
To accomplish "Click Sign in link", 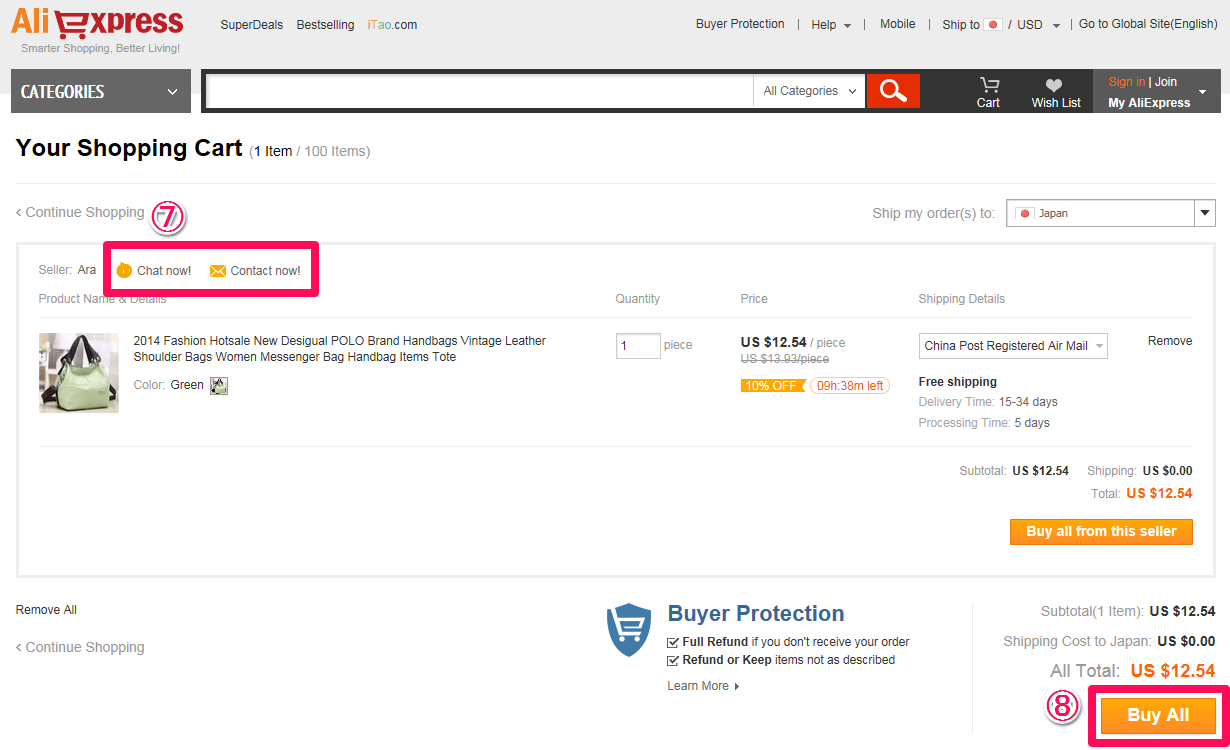I will pyautogui.click(x=1126, y=82).
